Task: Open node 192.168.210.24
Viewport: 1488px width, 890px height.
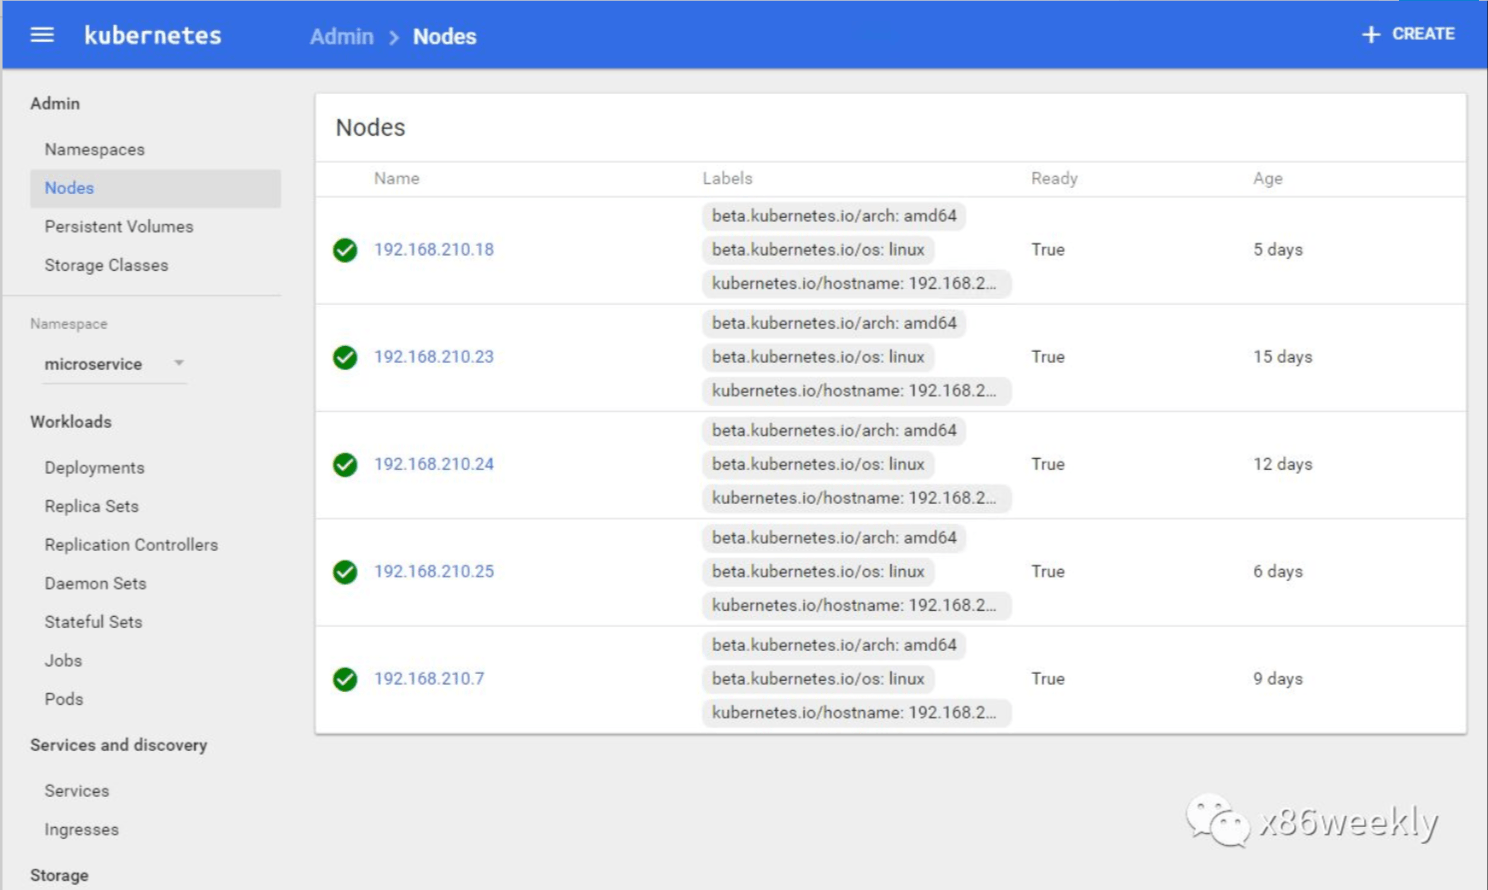Action: [x=434, y=464]
